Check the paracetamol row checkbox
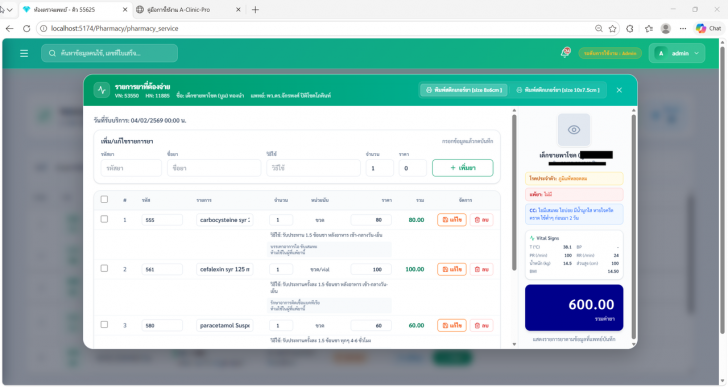 click(104, 325)
